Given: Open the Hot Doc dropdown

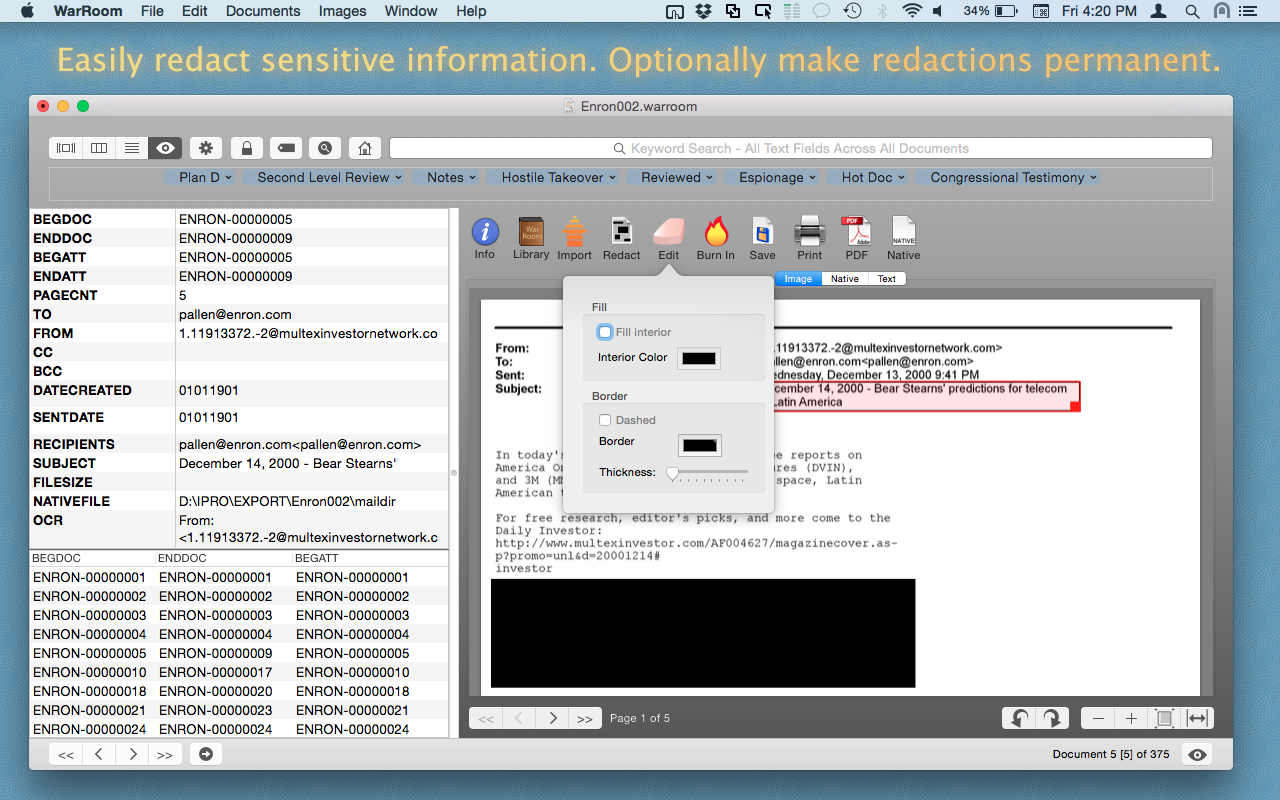Looking at the screenshot, I should click(x=872, y=177).
